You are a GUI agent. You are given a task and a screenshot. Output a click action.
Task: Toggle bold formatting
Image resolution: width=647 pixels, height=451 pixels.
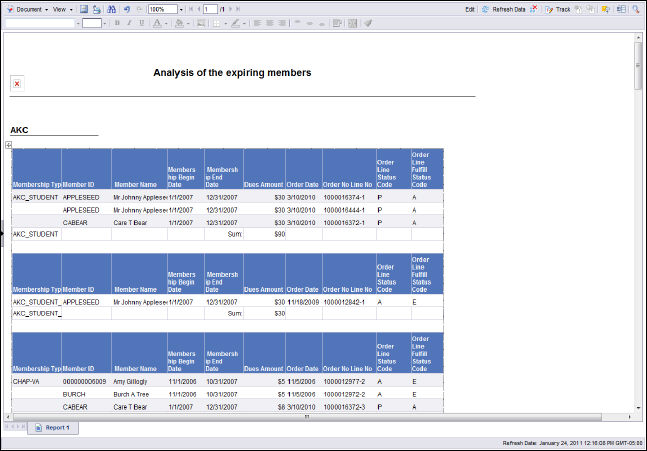[117, 22]
